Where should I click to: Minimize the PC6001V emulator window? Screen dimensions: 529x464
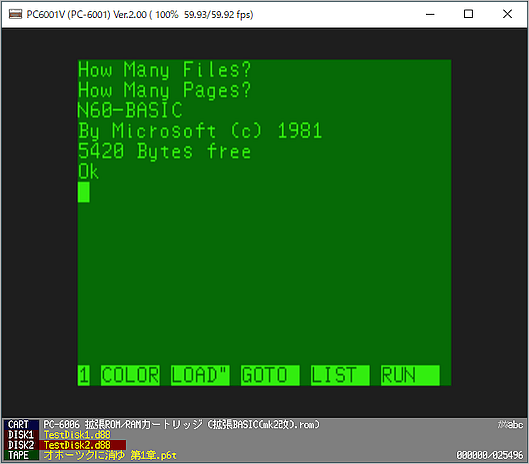(430, 14)
